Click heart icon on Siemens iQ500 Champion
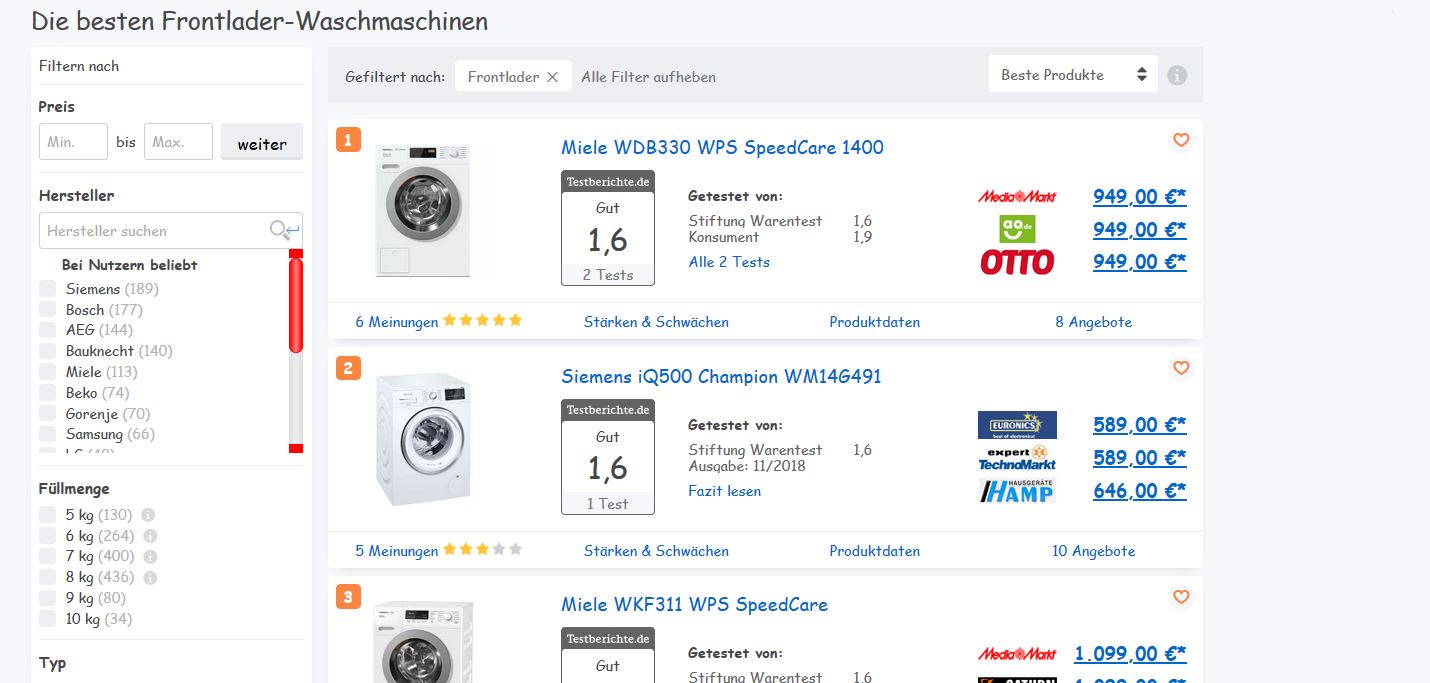The width and height of the screenshot is (1430, 683). [x=1181, y=368]
